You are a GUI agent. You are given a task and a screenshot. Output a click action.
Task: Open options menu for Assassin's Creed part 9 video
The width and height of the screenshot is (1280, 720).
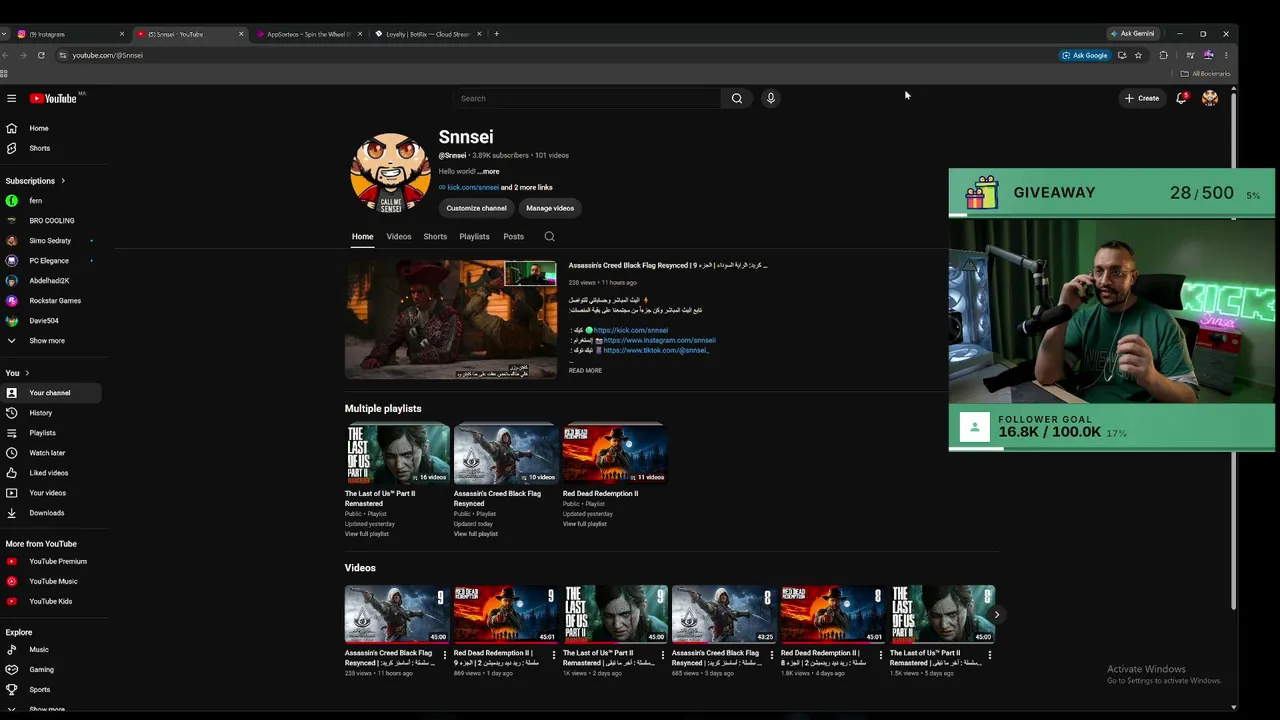[445, 655]
